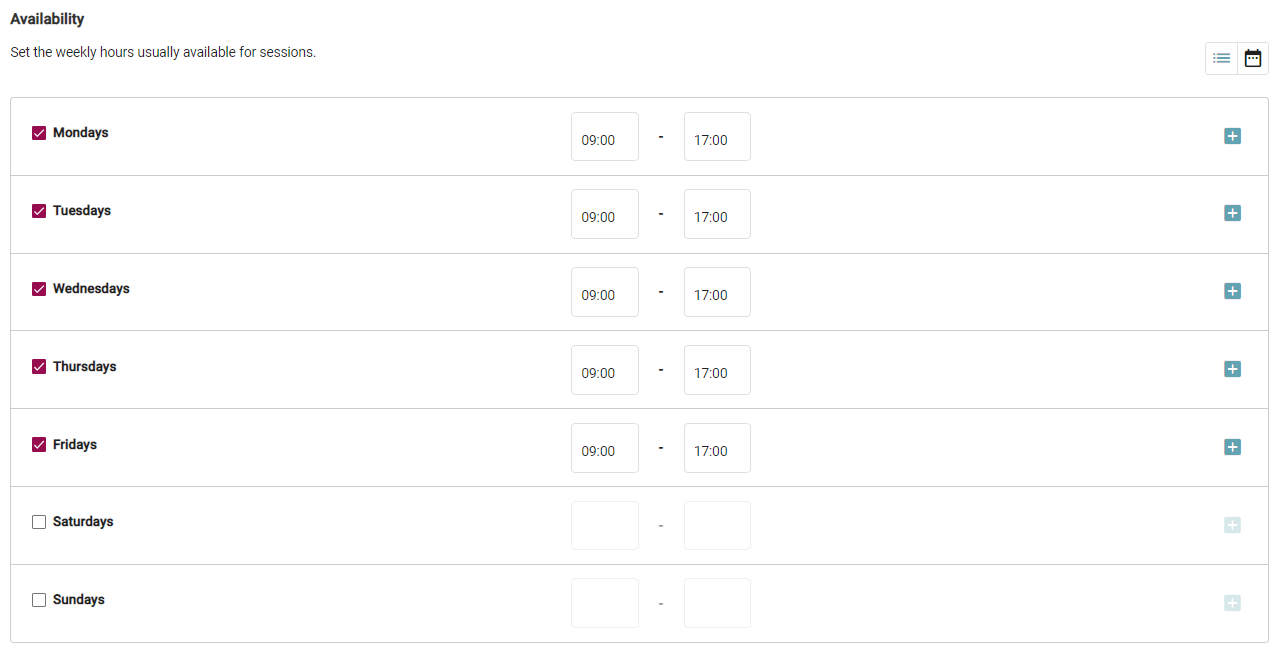
Task: Click the Tuesdays day label
Action: pos(82,211)
